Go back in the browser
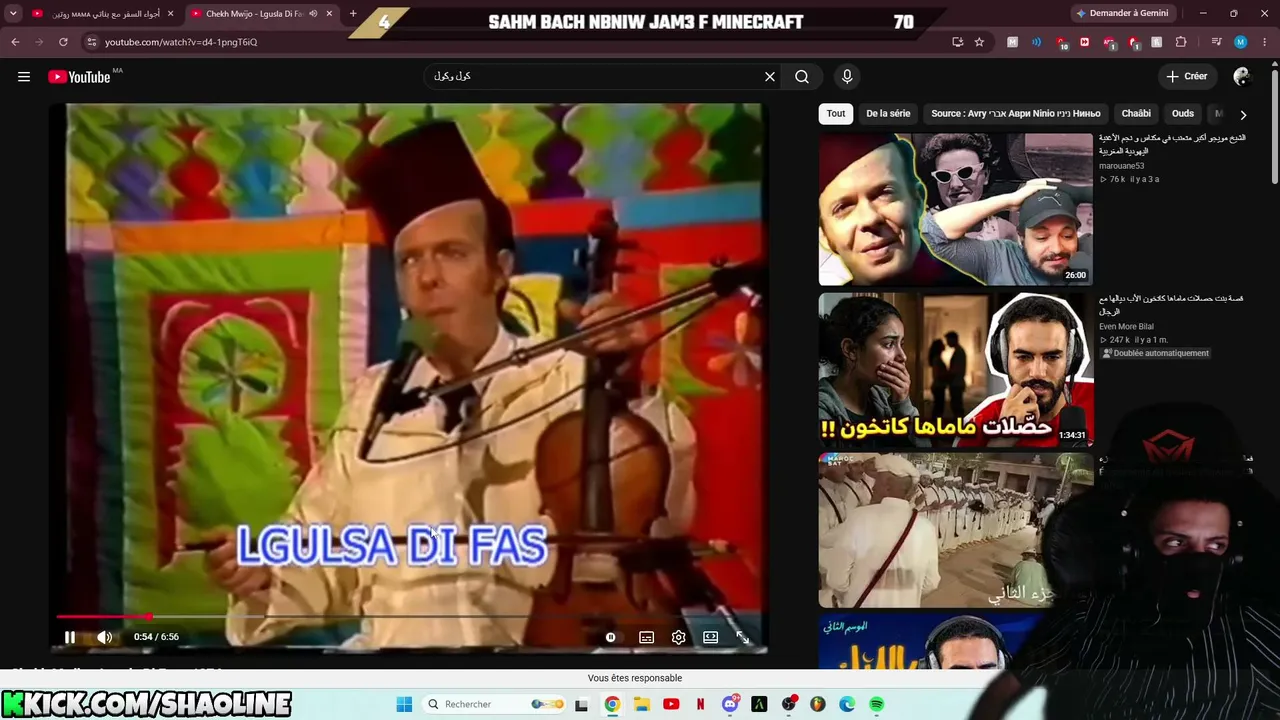Screen dimensions: 1280x720 15,42
